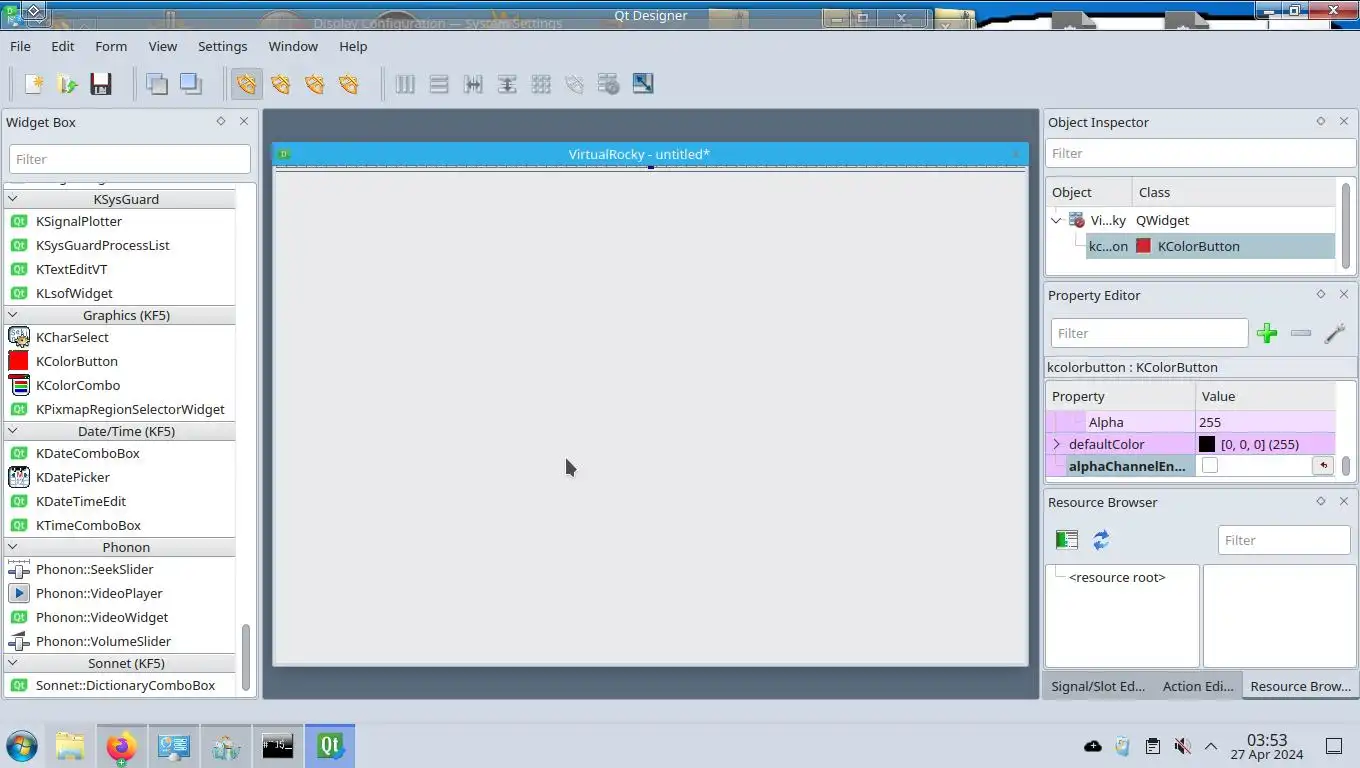Click the Widget Box filter field
Image resolution: width=1360 pixels, height=768 pixels.
(x=130, y=159)
